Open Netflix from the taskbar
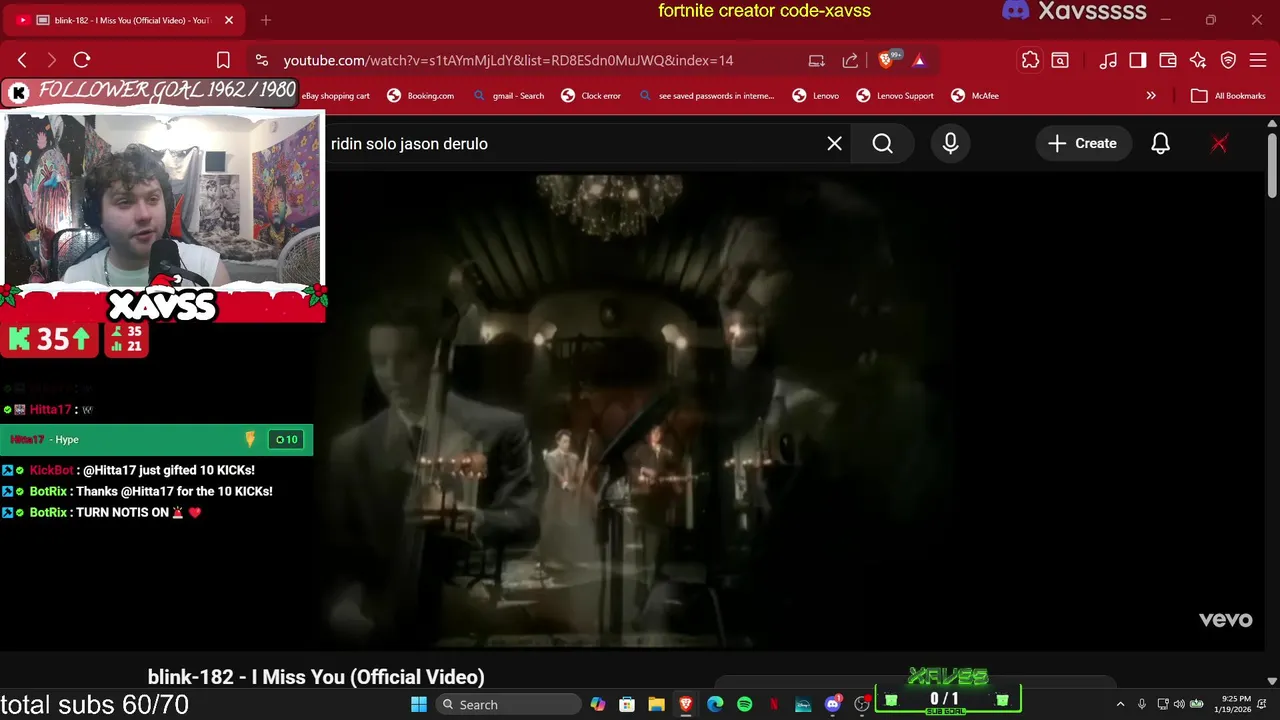Screen dimensions: 1280x720 tap(773, 704)
